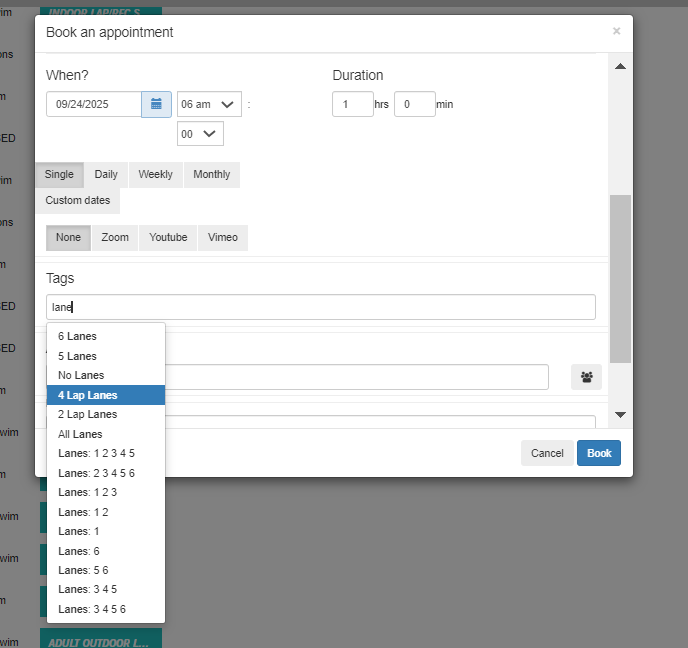Pick the All Lanes tag suggestion
Image resolution: width=688 pixels, height=648 pixels.
coord(106,434)
